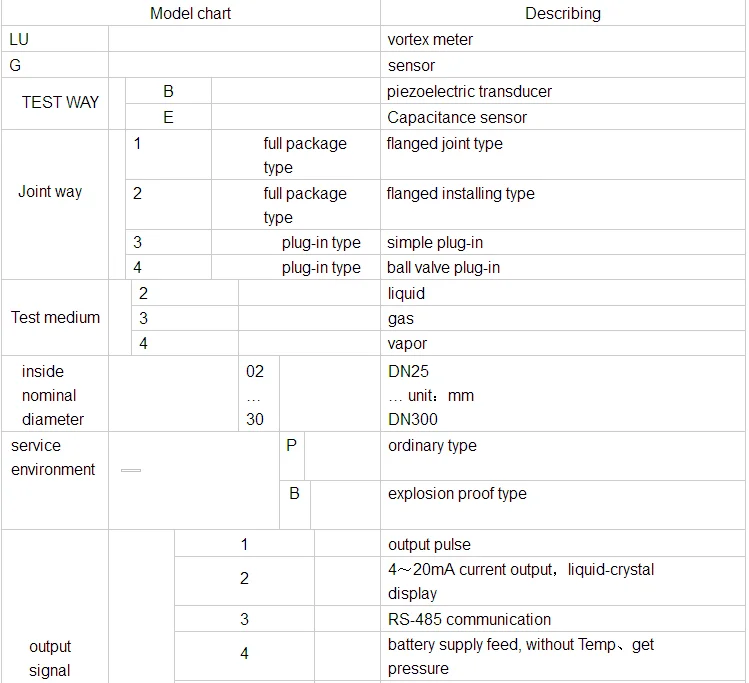Select the "vortex meter" description text
This screenshot has width=749, height=683.
pyautogui.click(x=430, y=40)
